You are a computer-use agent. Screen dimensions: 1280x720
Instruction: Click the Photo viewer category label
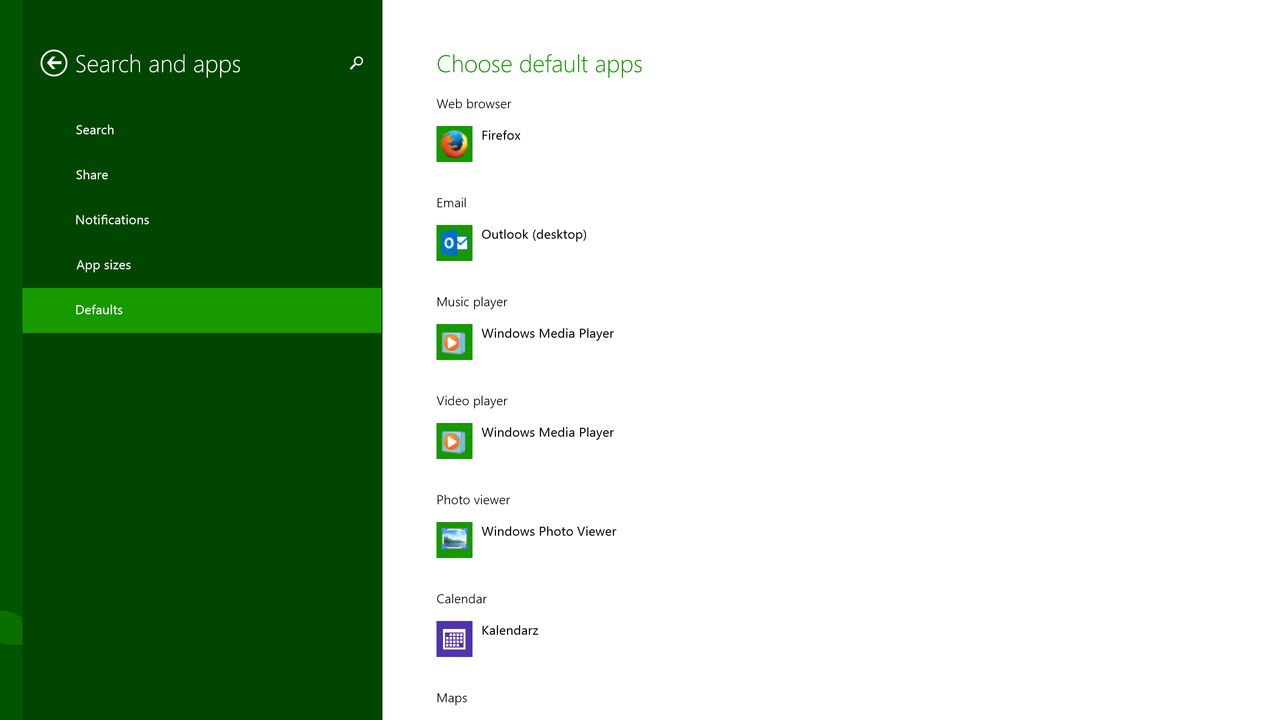click(x=473, y=500)
